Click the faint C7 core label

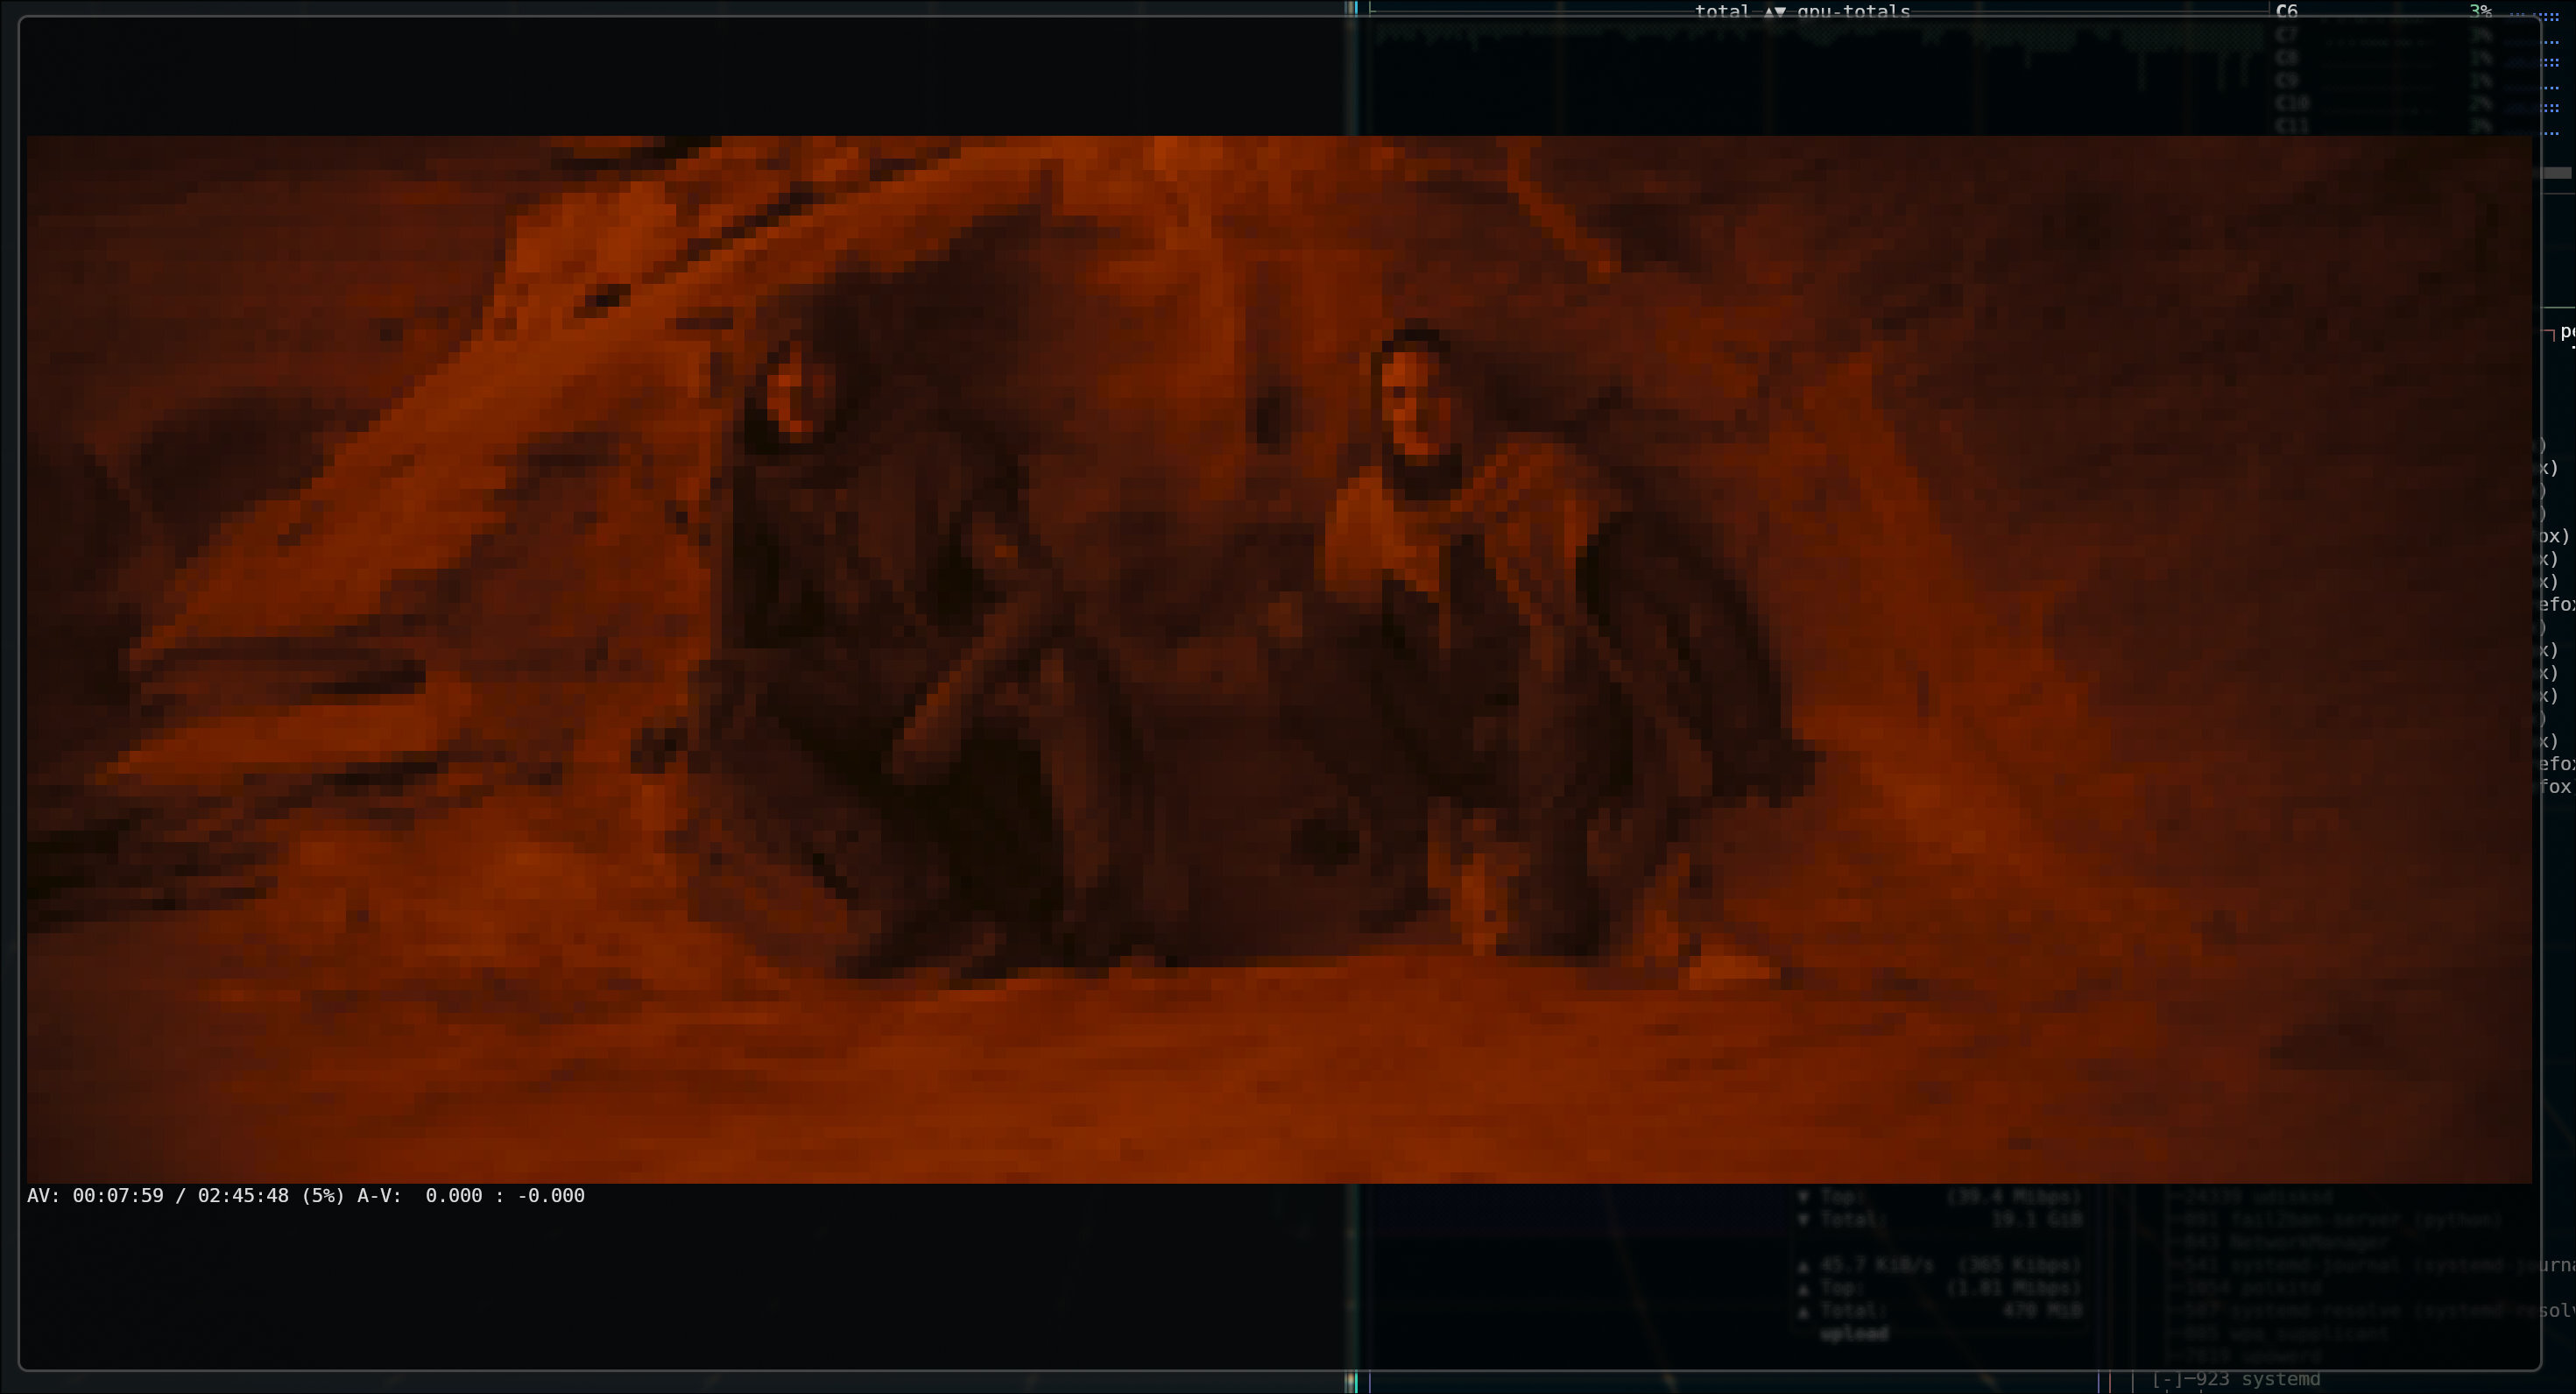click(x=2286, y=35)
